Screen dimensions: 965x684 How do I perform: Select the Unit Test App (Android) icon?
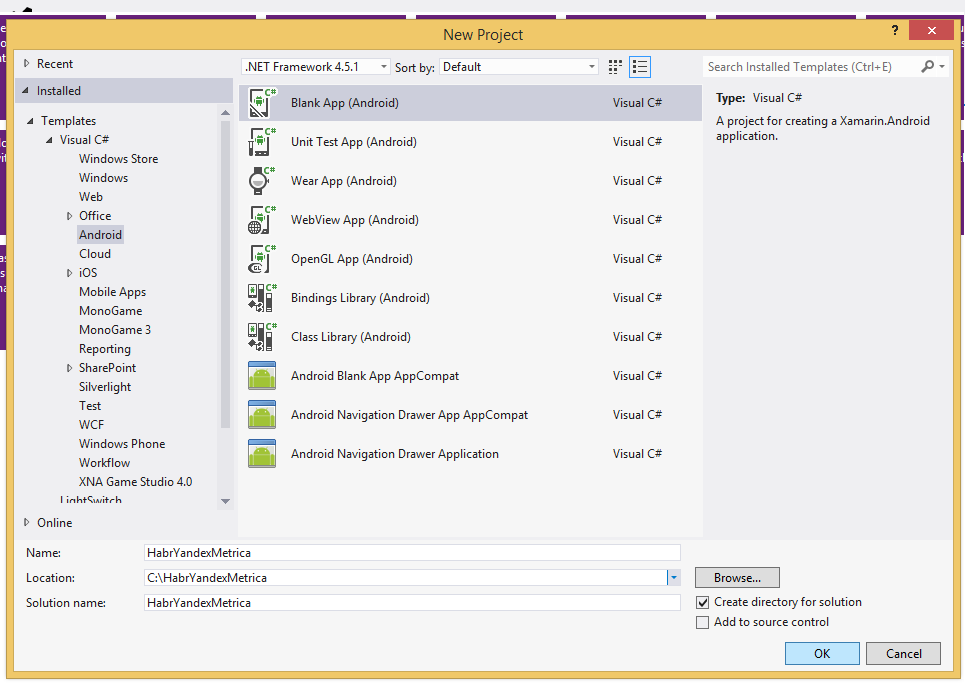262,142
